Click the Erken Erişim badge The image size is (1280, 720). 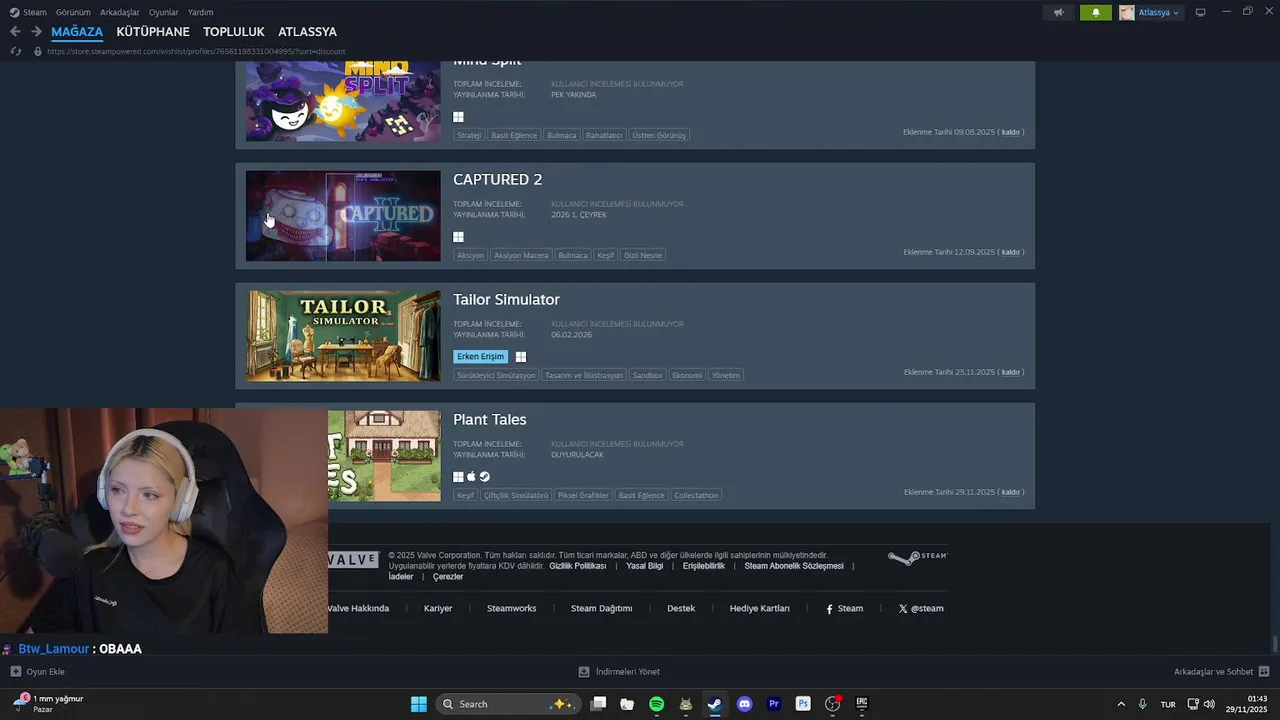tap(481, 357)
